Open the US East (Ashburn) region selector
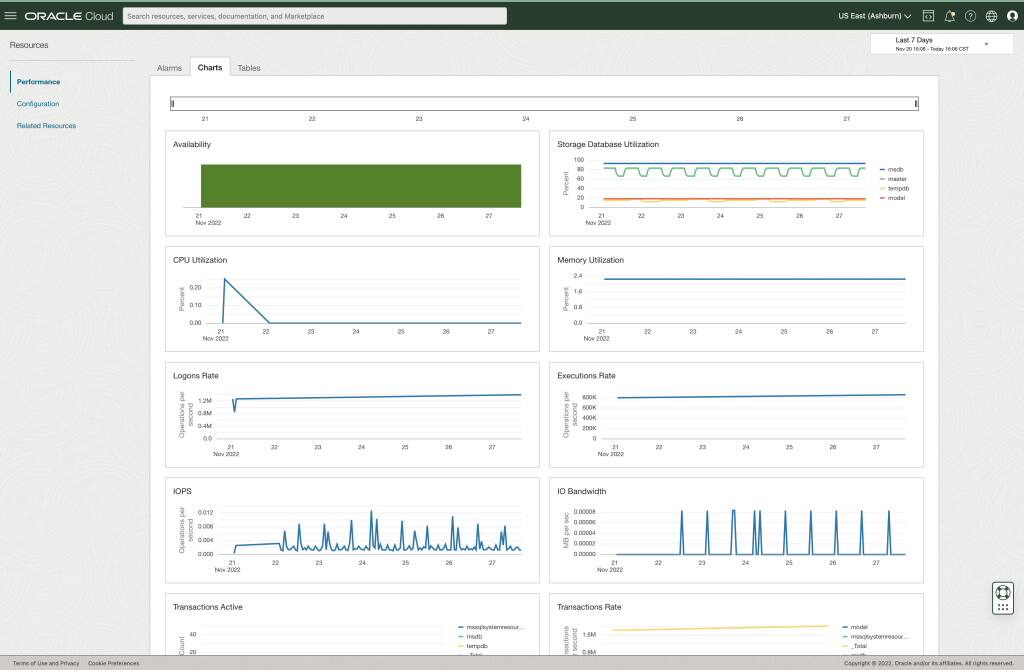This screenshot has width=1024, height=670. pyautogui.click(x=869, y=15)
